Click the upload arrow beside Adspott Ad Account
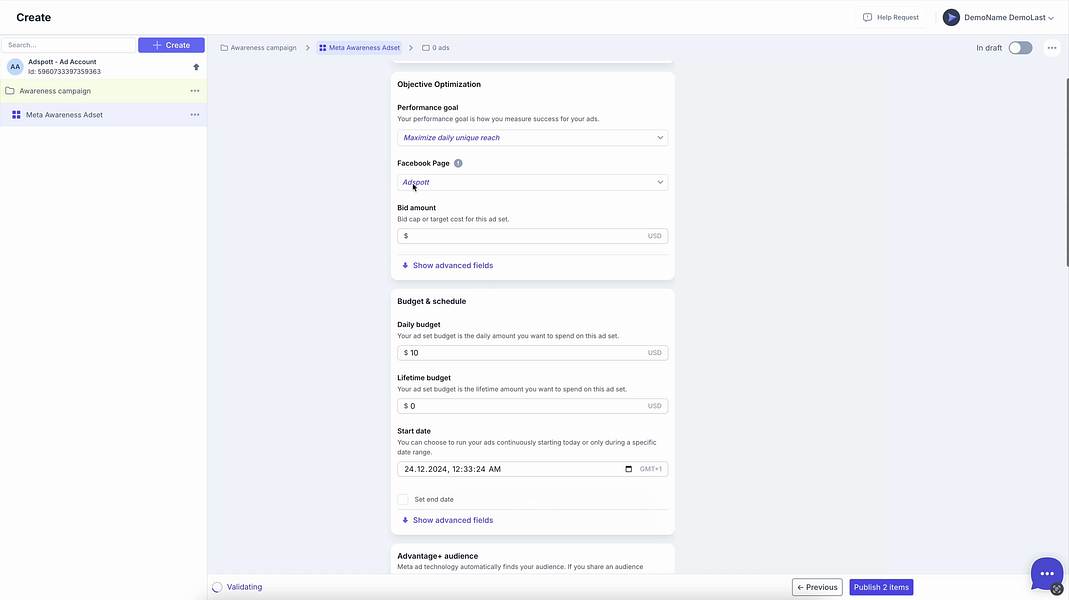Image resolution: width=1069 pixels, height=600 pixels. [x=196, y=67]
